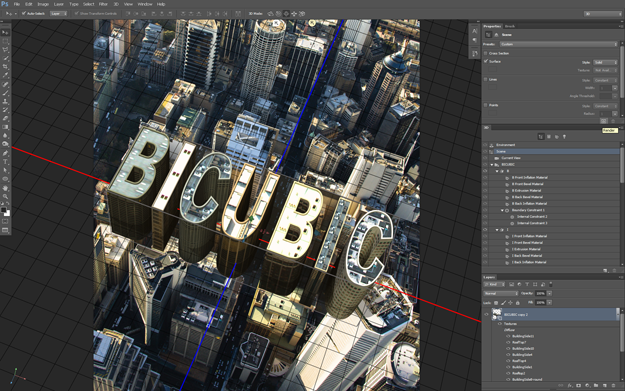This screenshot has height=391, width=625.
Task: Click the Properties panel trash icon
Action: coord(613,121)
